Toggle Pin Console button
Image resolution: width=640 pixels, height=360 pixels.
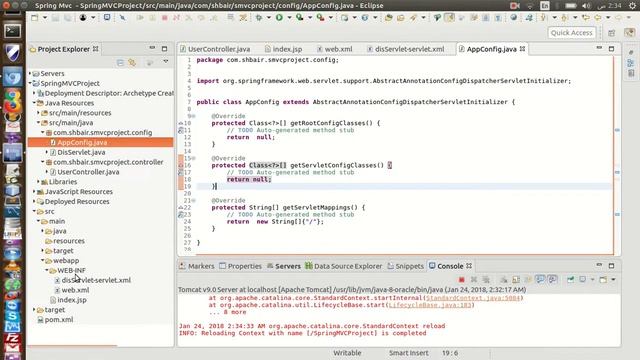(x=570, y=280)
